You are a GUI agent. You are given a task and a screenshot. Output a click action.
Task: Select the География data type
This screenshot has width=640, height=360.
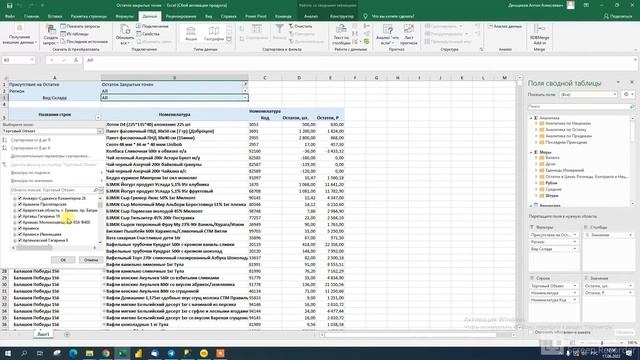click(214, 34)
